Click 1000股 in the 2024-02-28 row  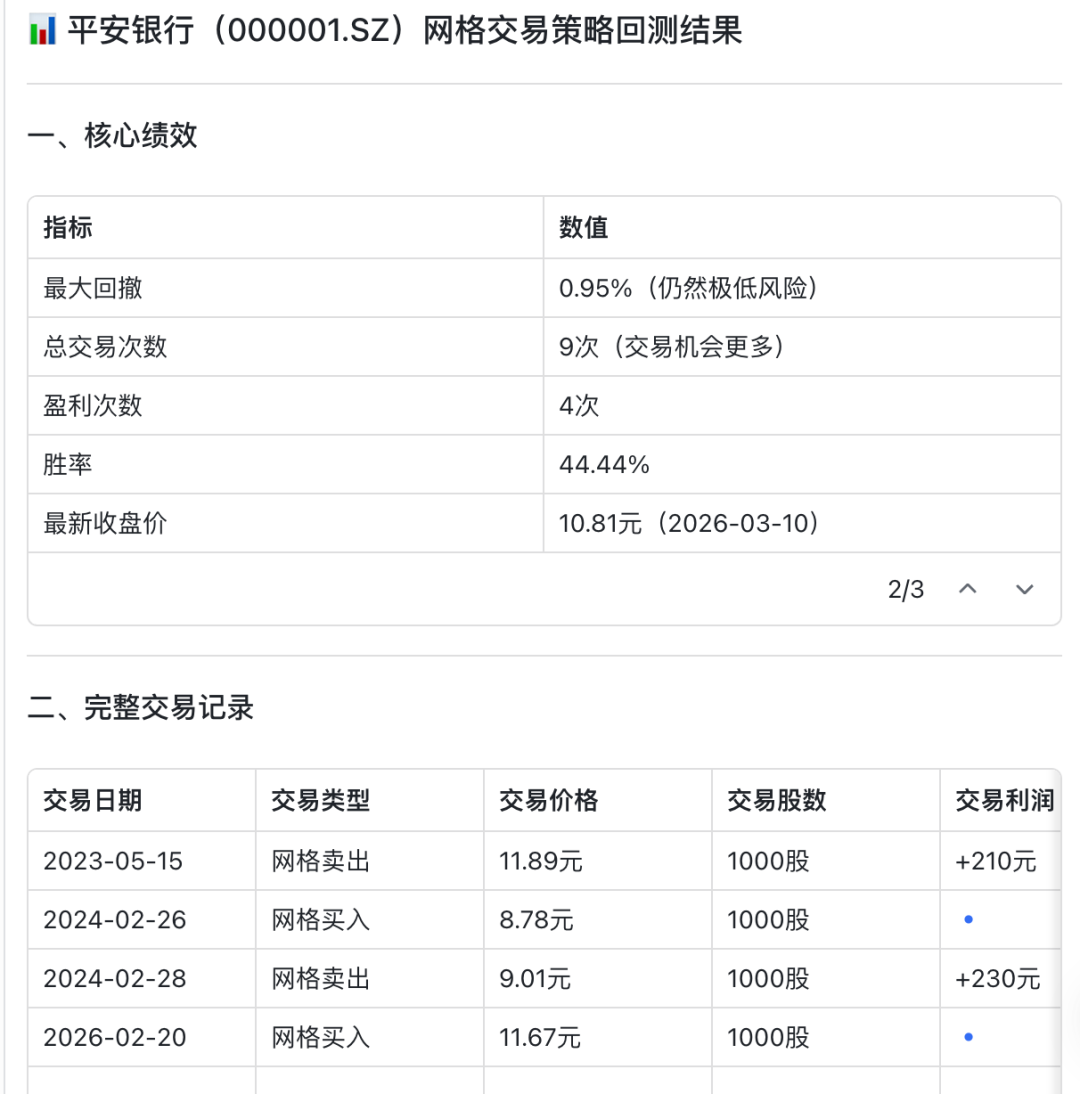[x=768, y=979]
